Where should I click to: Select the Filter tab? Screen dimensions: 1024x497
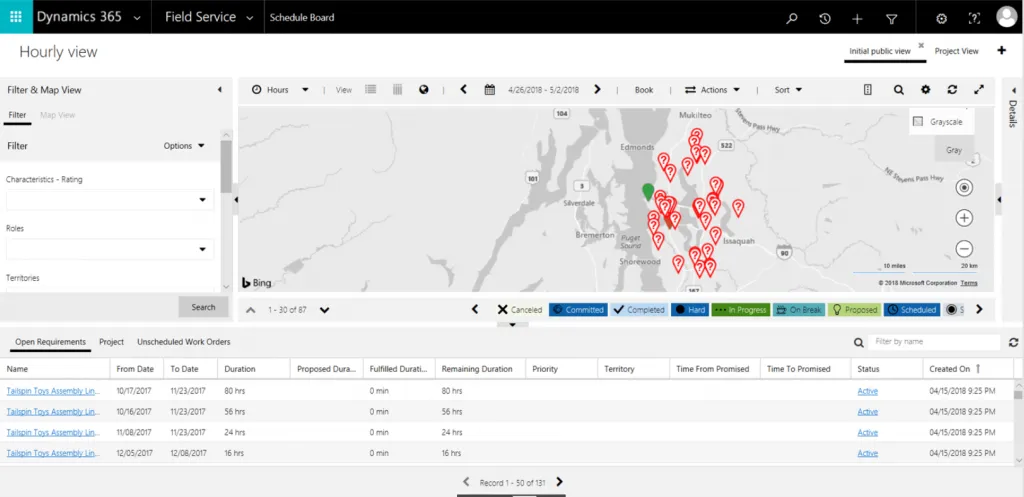(x=18, y=115)
